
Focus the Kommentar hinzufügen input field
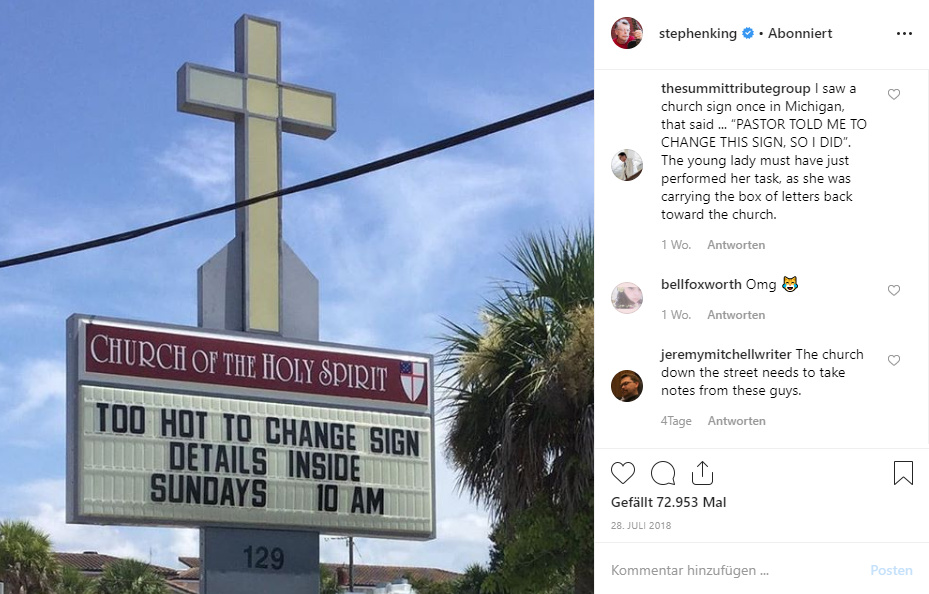(x=735, y=570)
